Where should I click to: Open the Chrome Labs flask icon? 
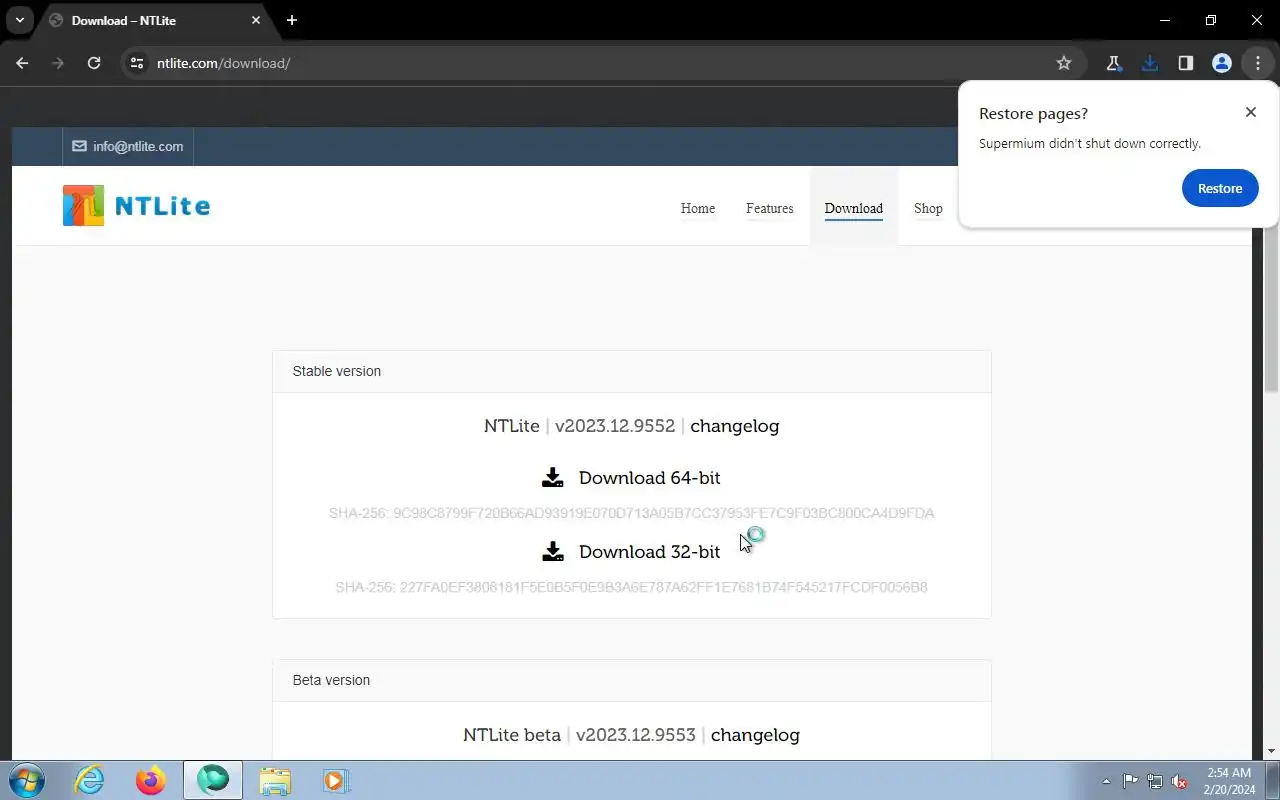(1113, 63)
